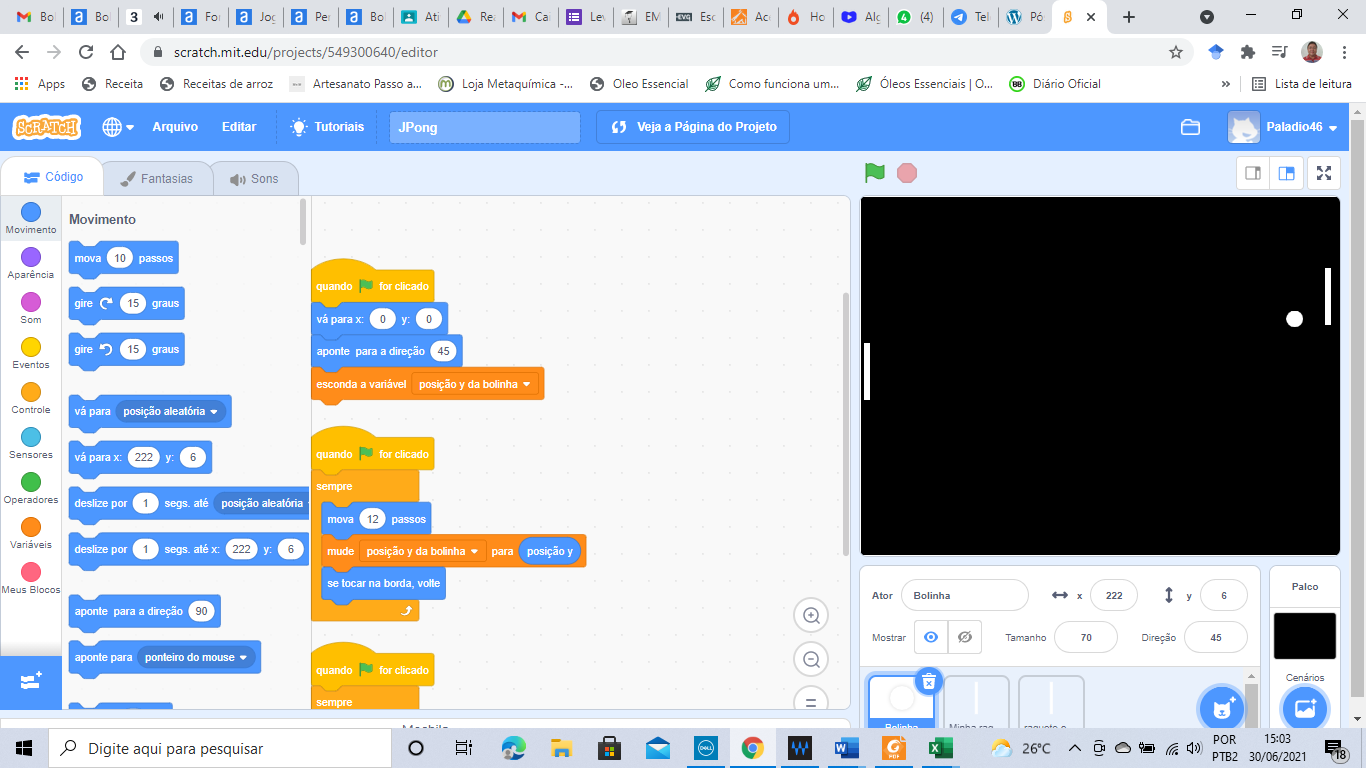Screen dimensions: 1366x768
Task: Click the Direção value field
Action: 1215,637
